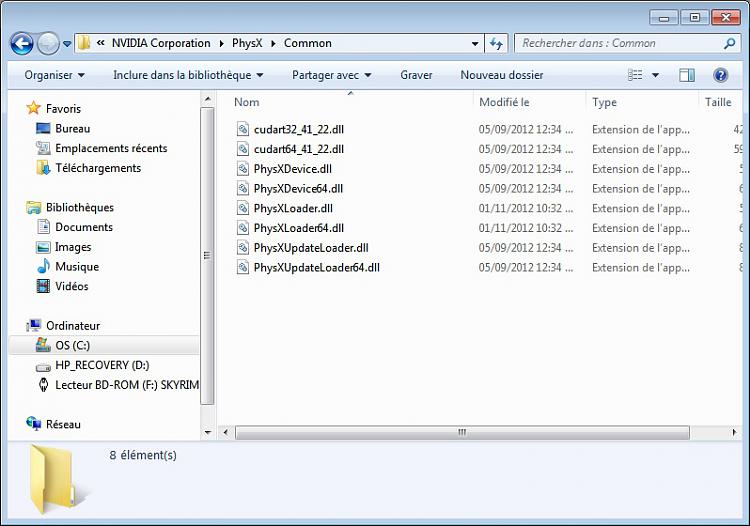Viewport: 750px width, 526px height.
Task: Click the Bibliothèques folder icon
Action: pyautogui.click(x=33, y=207)
